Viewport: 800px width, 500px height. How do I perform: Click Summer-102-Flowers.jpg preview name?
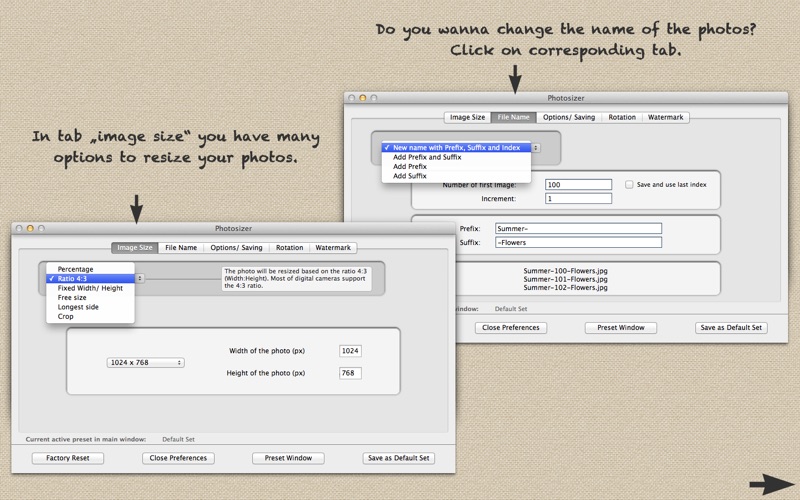565,287
